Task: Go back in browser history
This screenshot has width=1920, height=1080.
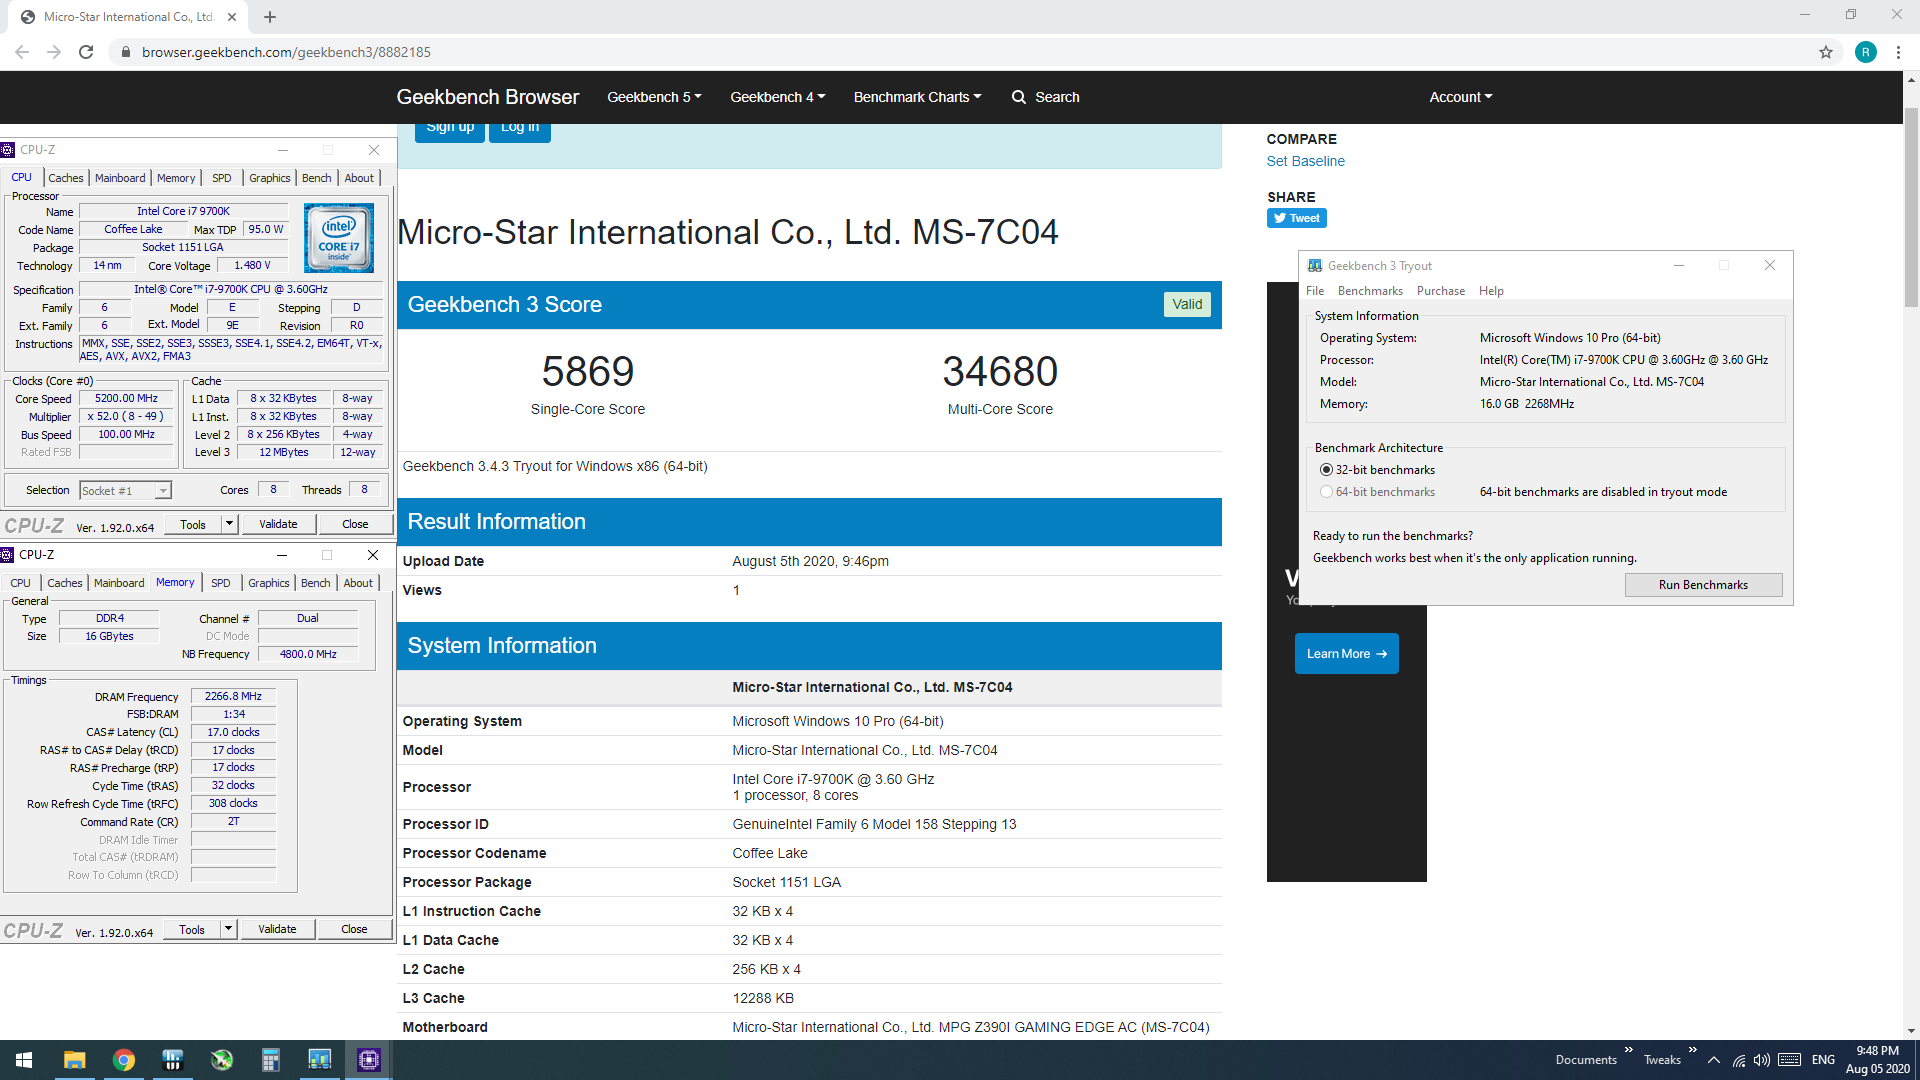Action: pos(22,52)
